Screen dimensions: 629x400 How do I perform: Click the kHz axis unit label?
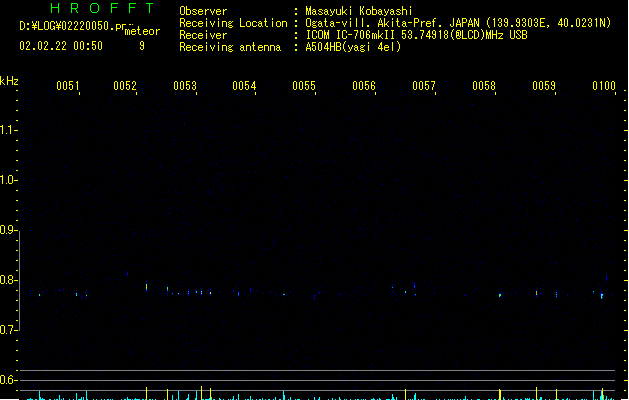pos(9,81)
